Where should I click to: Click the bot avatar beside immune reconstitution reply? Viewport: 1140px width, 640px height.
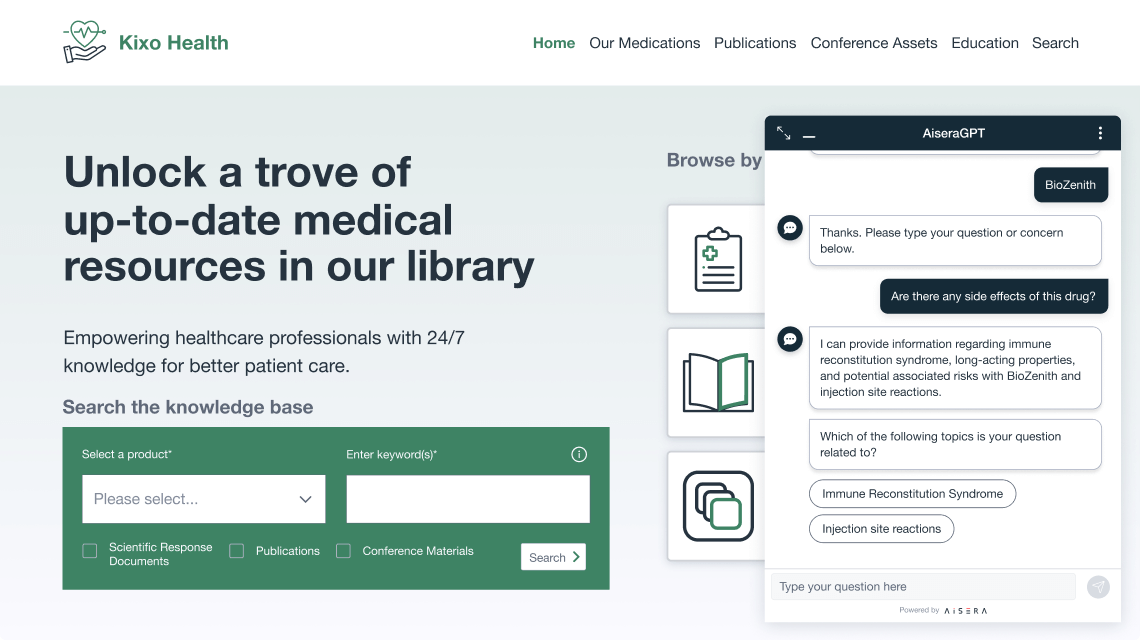coord(790,339)
